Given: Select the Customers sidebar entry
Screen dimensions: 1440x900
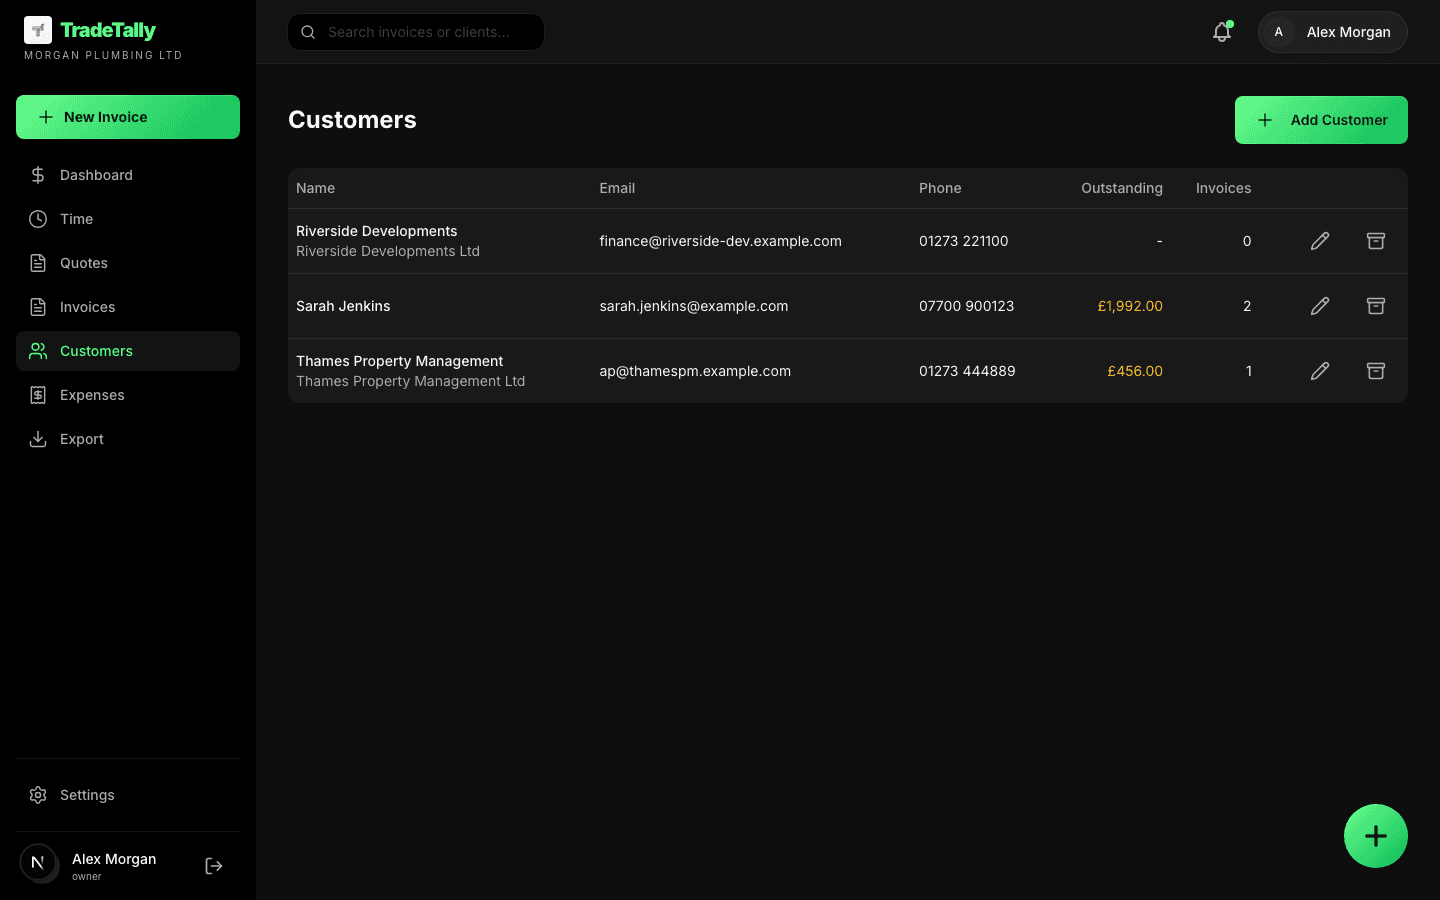Looking at the screenshot, I should coord(96,350).
